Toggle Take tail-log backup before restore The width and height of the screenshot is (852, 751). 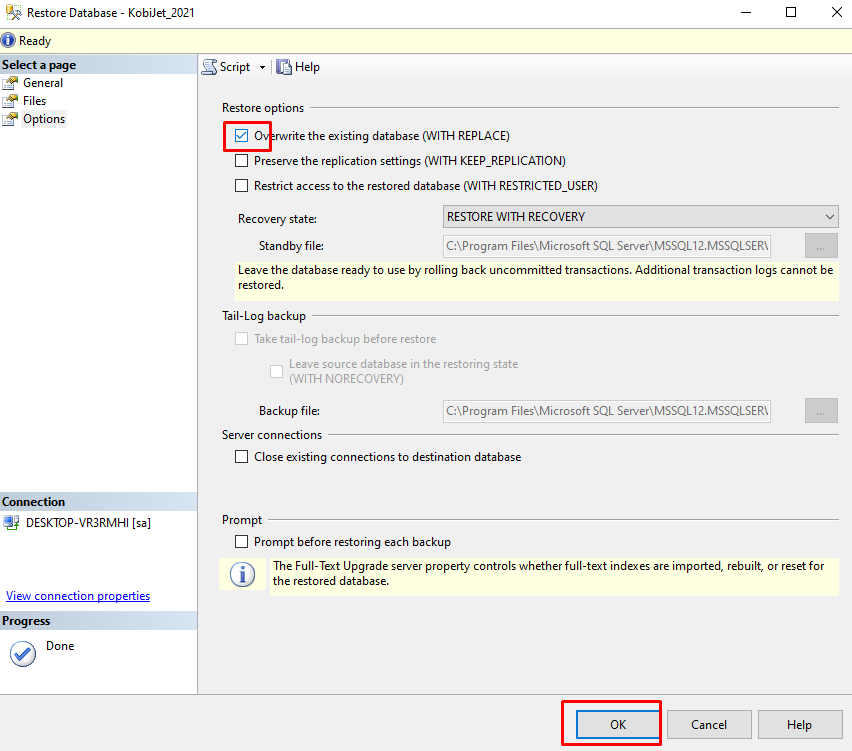point(241,339)
